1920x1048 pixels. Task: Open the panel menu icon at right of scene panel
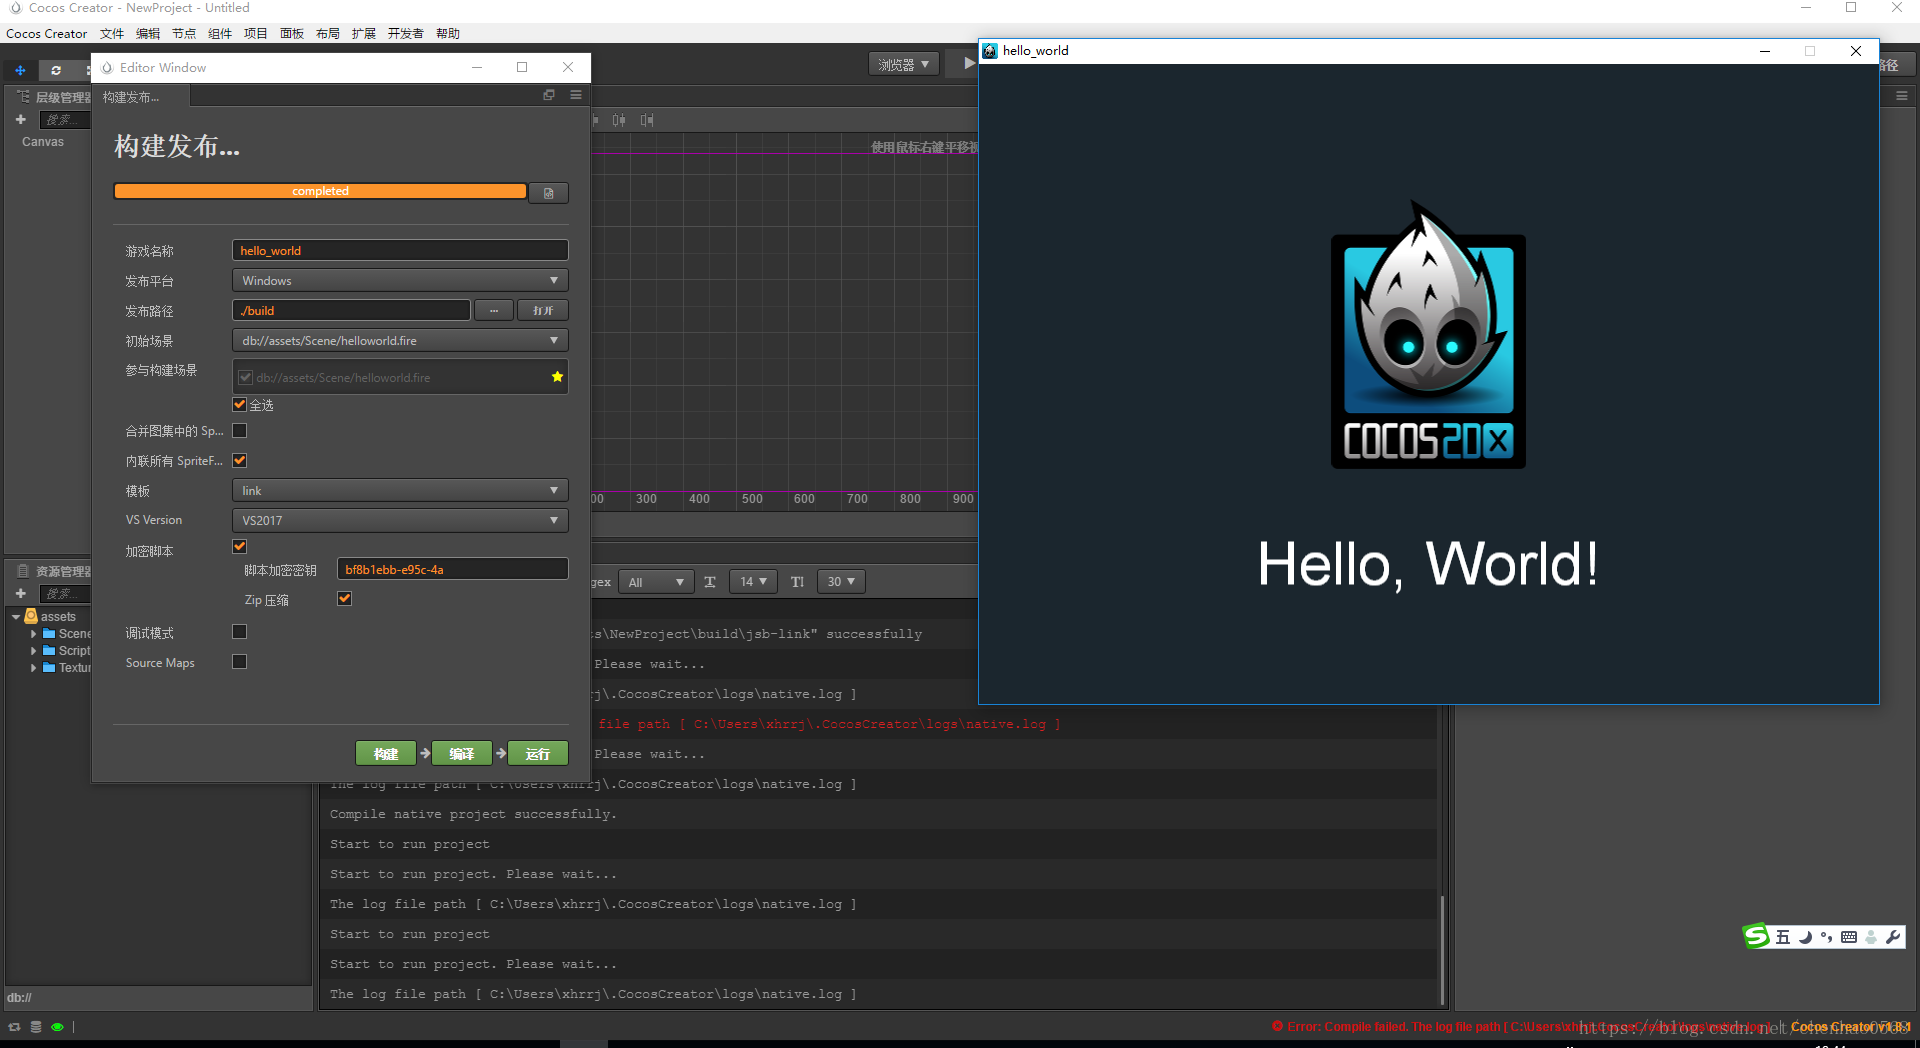[x=1902, y=96]
